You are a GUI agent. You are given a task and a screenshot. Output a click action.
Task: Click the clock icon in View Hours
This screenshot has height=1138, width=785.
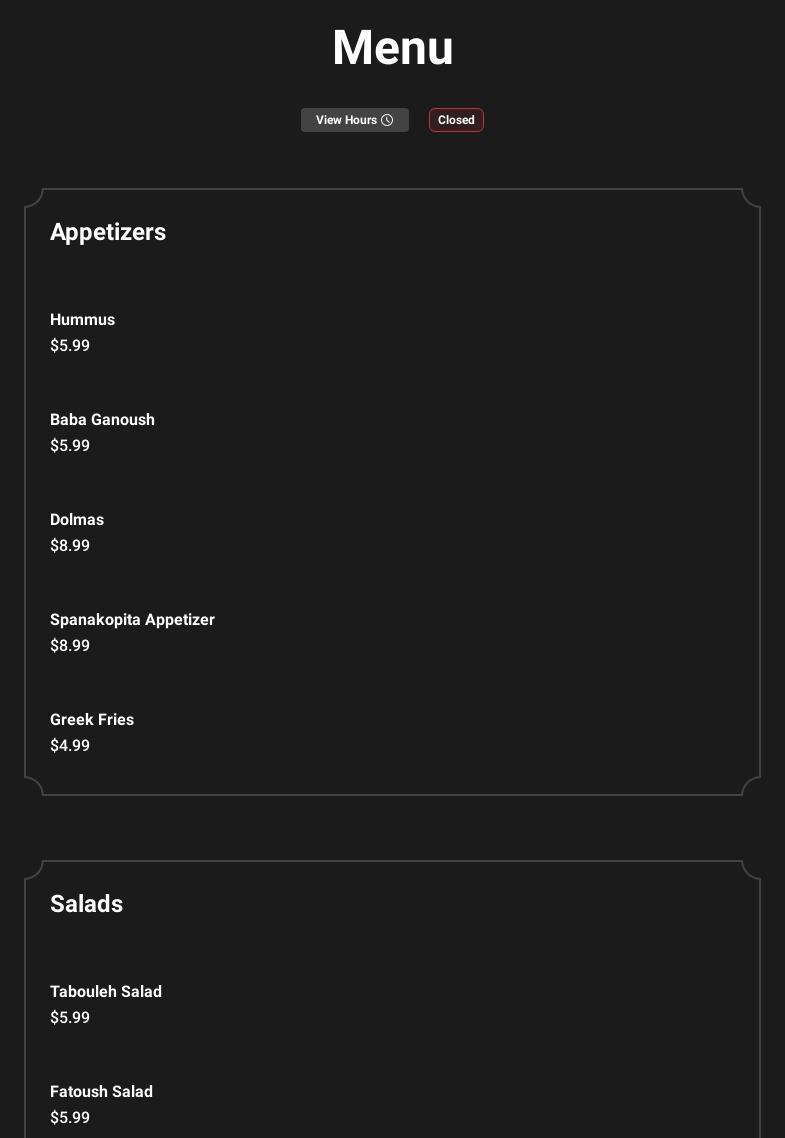[x=387, y=120]
